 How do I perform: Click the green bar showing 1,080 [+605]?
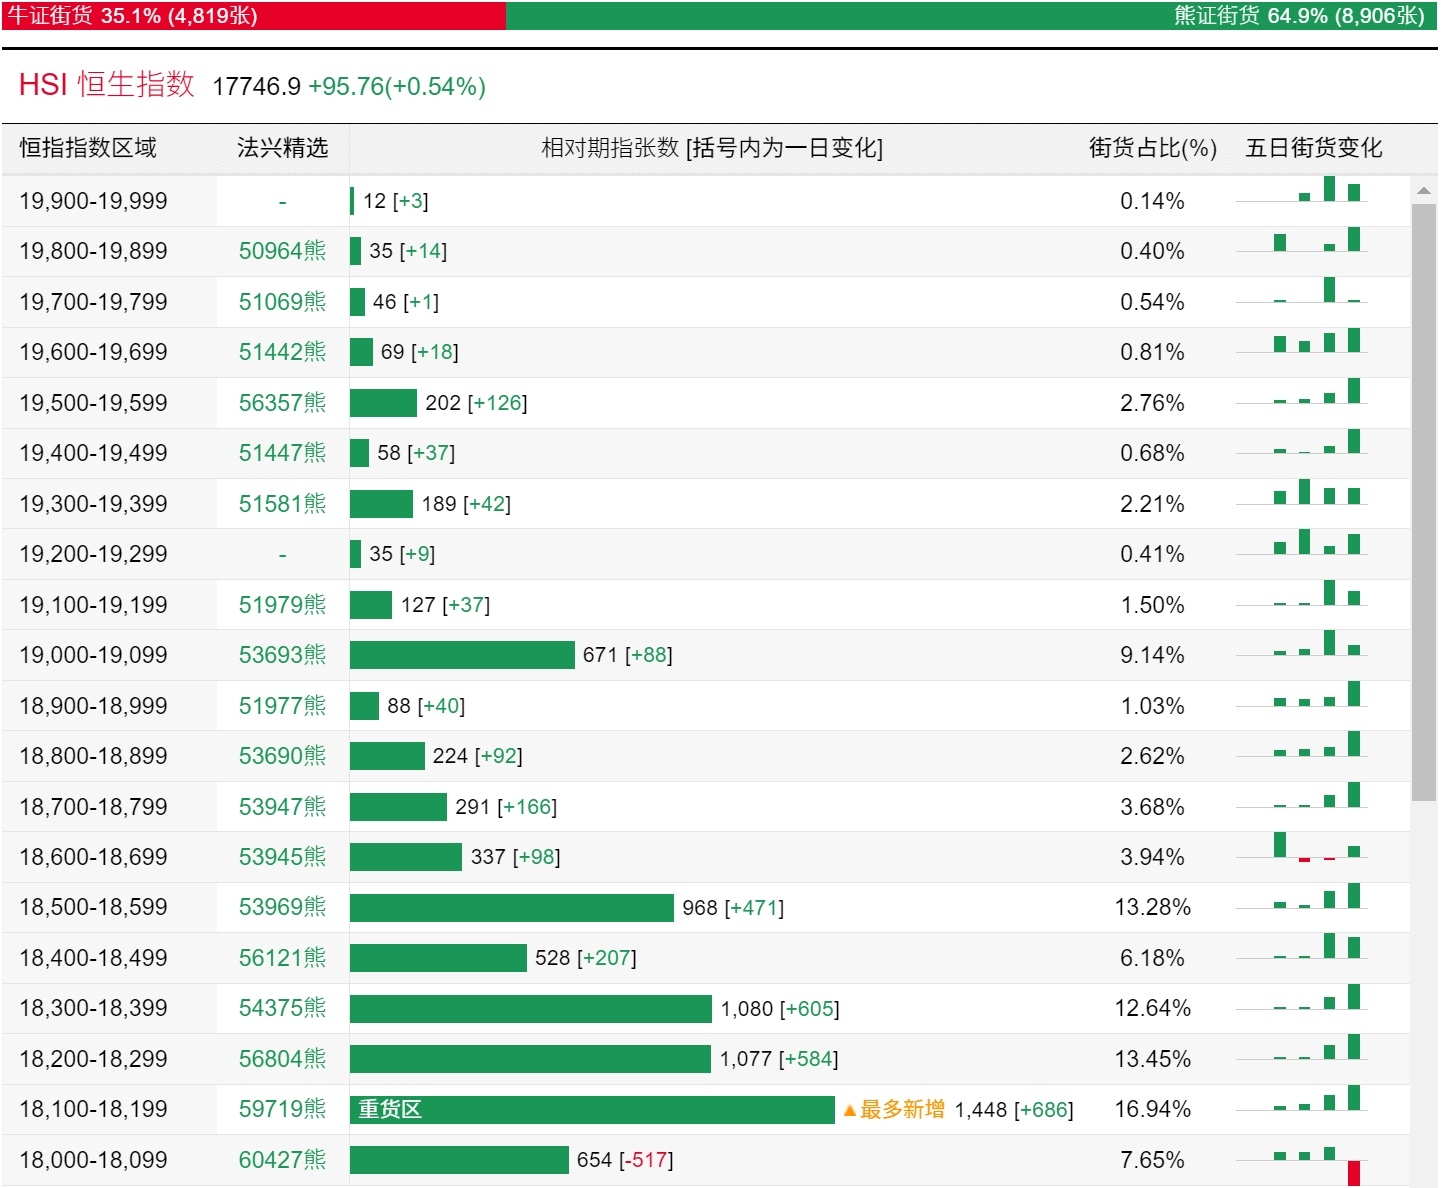click(531, 1009)
